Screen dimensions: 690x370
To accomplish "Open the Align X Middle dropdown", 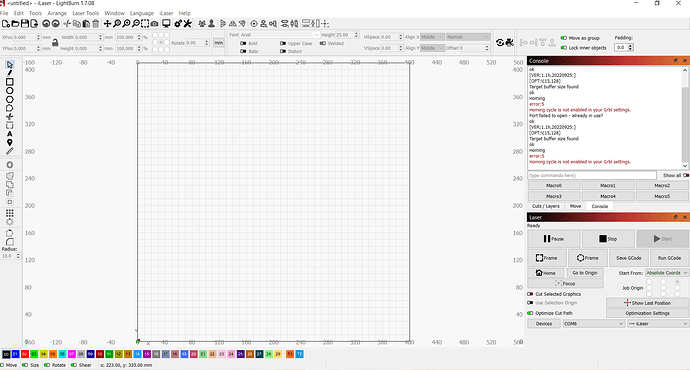I will point(432,37).
